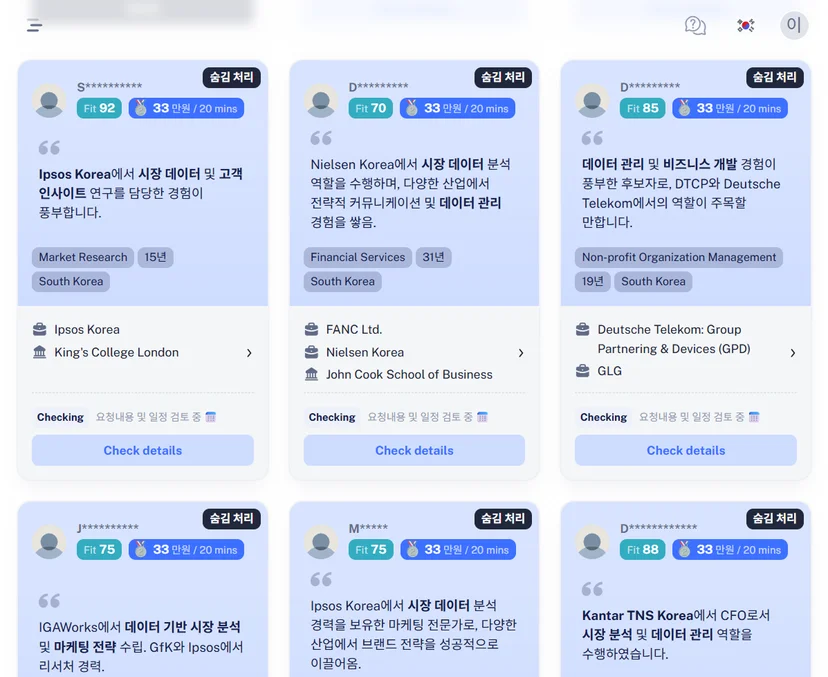
Task: Select the avatar on the Fit 85 card
Action: (x=592, y=100)
